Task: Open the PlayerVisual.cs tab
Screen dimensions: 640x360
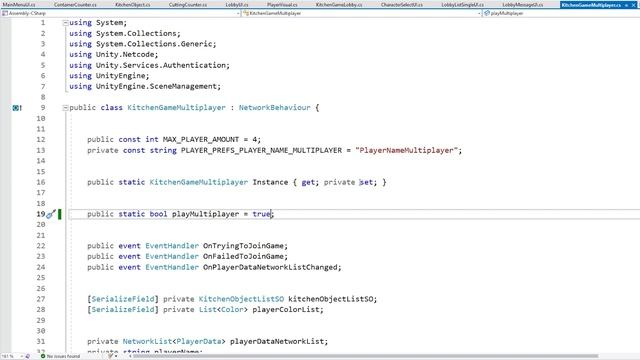Action: click(x=282, y=4)
